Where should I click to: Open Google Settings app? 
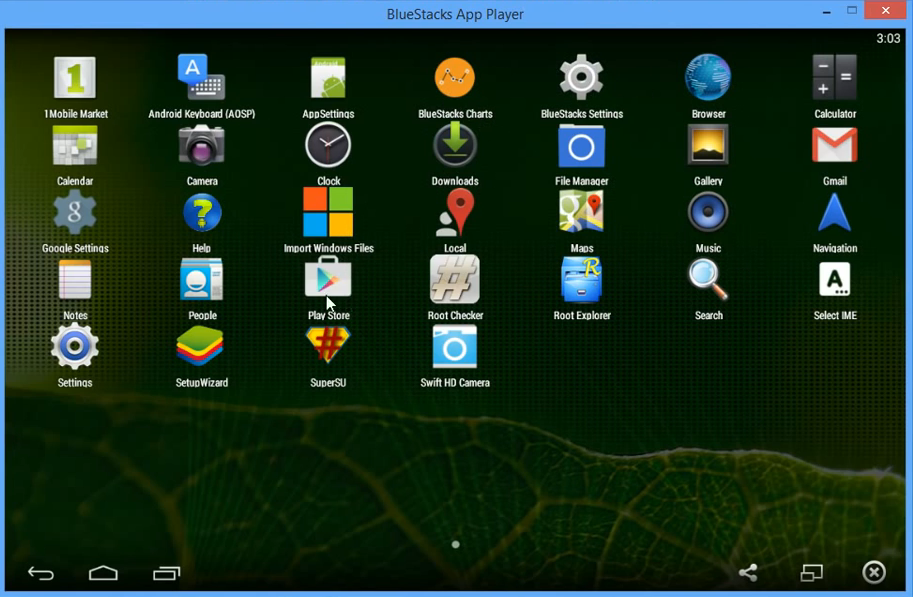(75, 213)
